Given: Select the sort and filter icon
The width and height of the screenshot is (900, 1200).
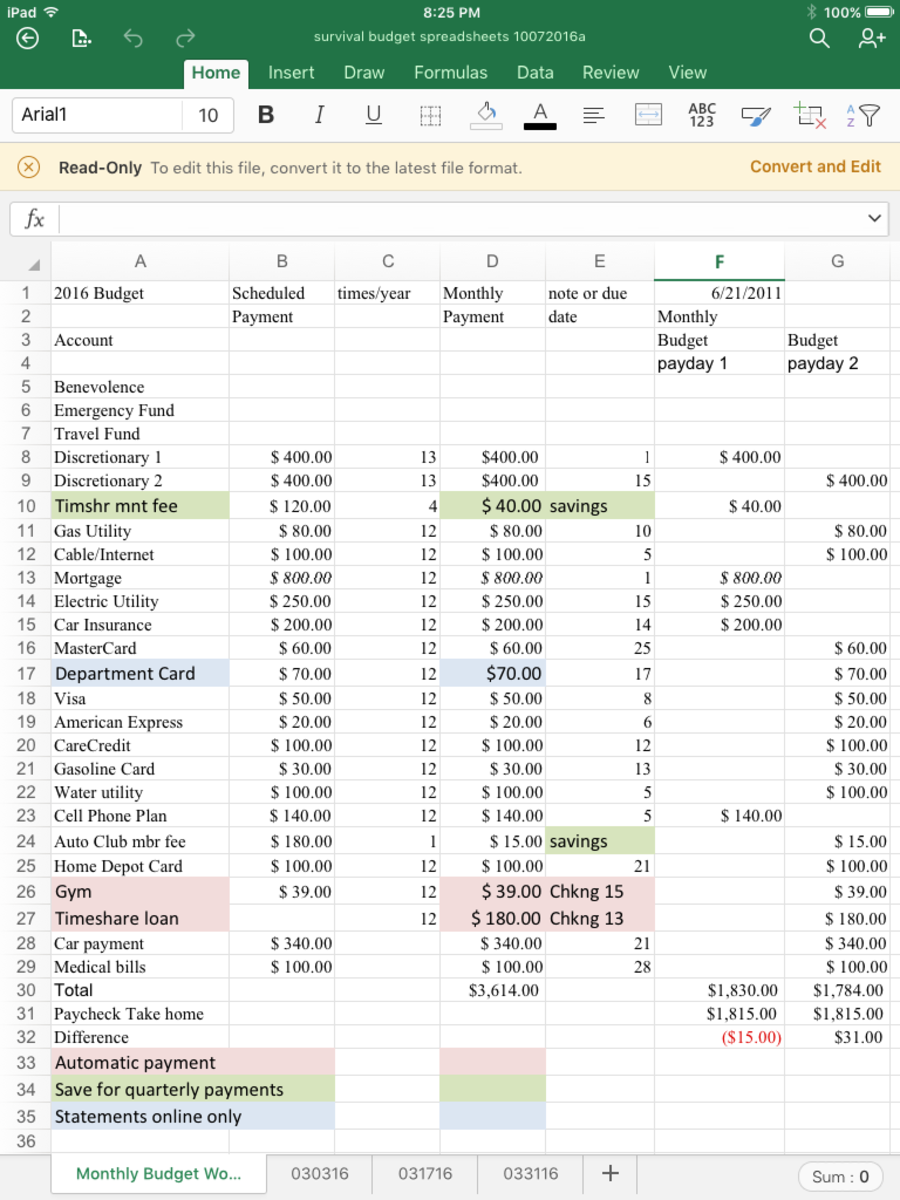Looking at the screenshot, I should point(865,116).
